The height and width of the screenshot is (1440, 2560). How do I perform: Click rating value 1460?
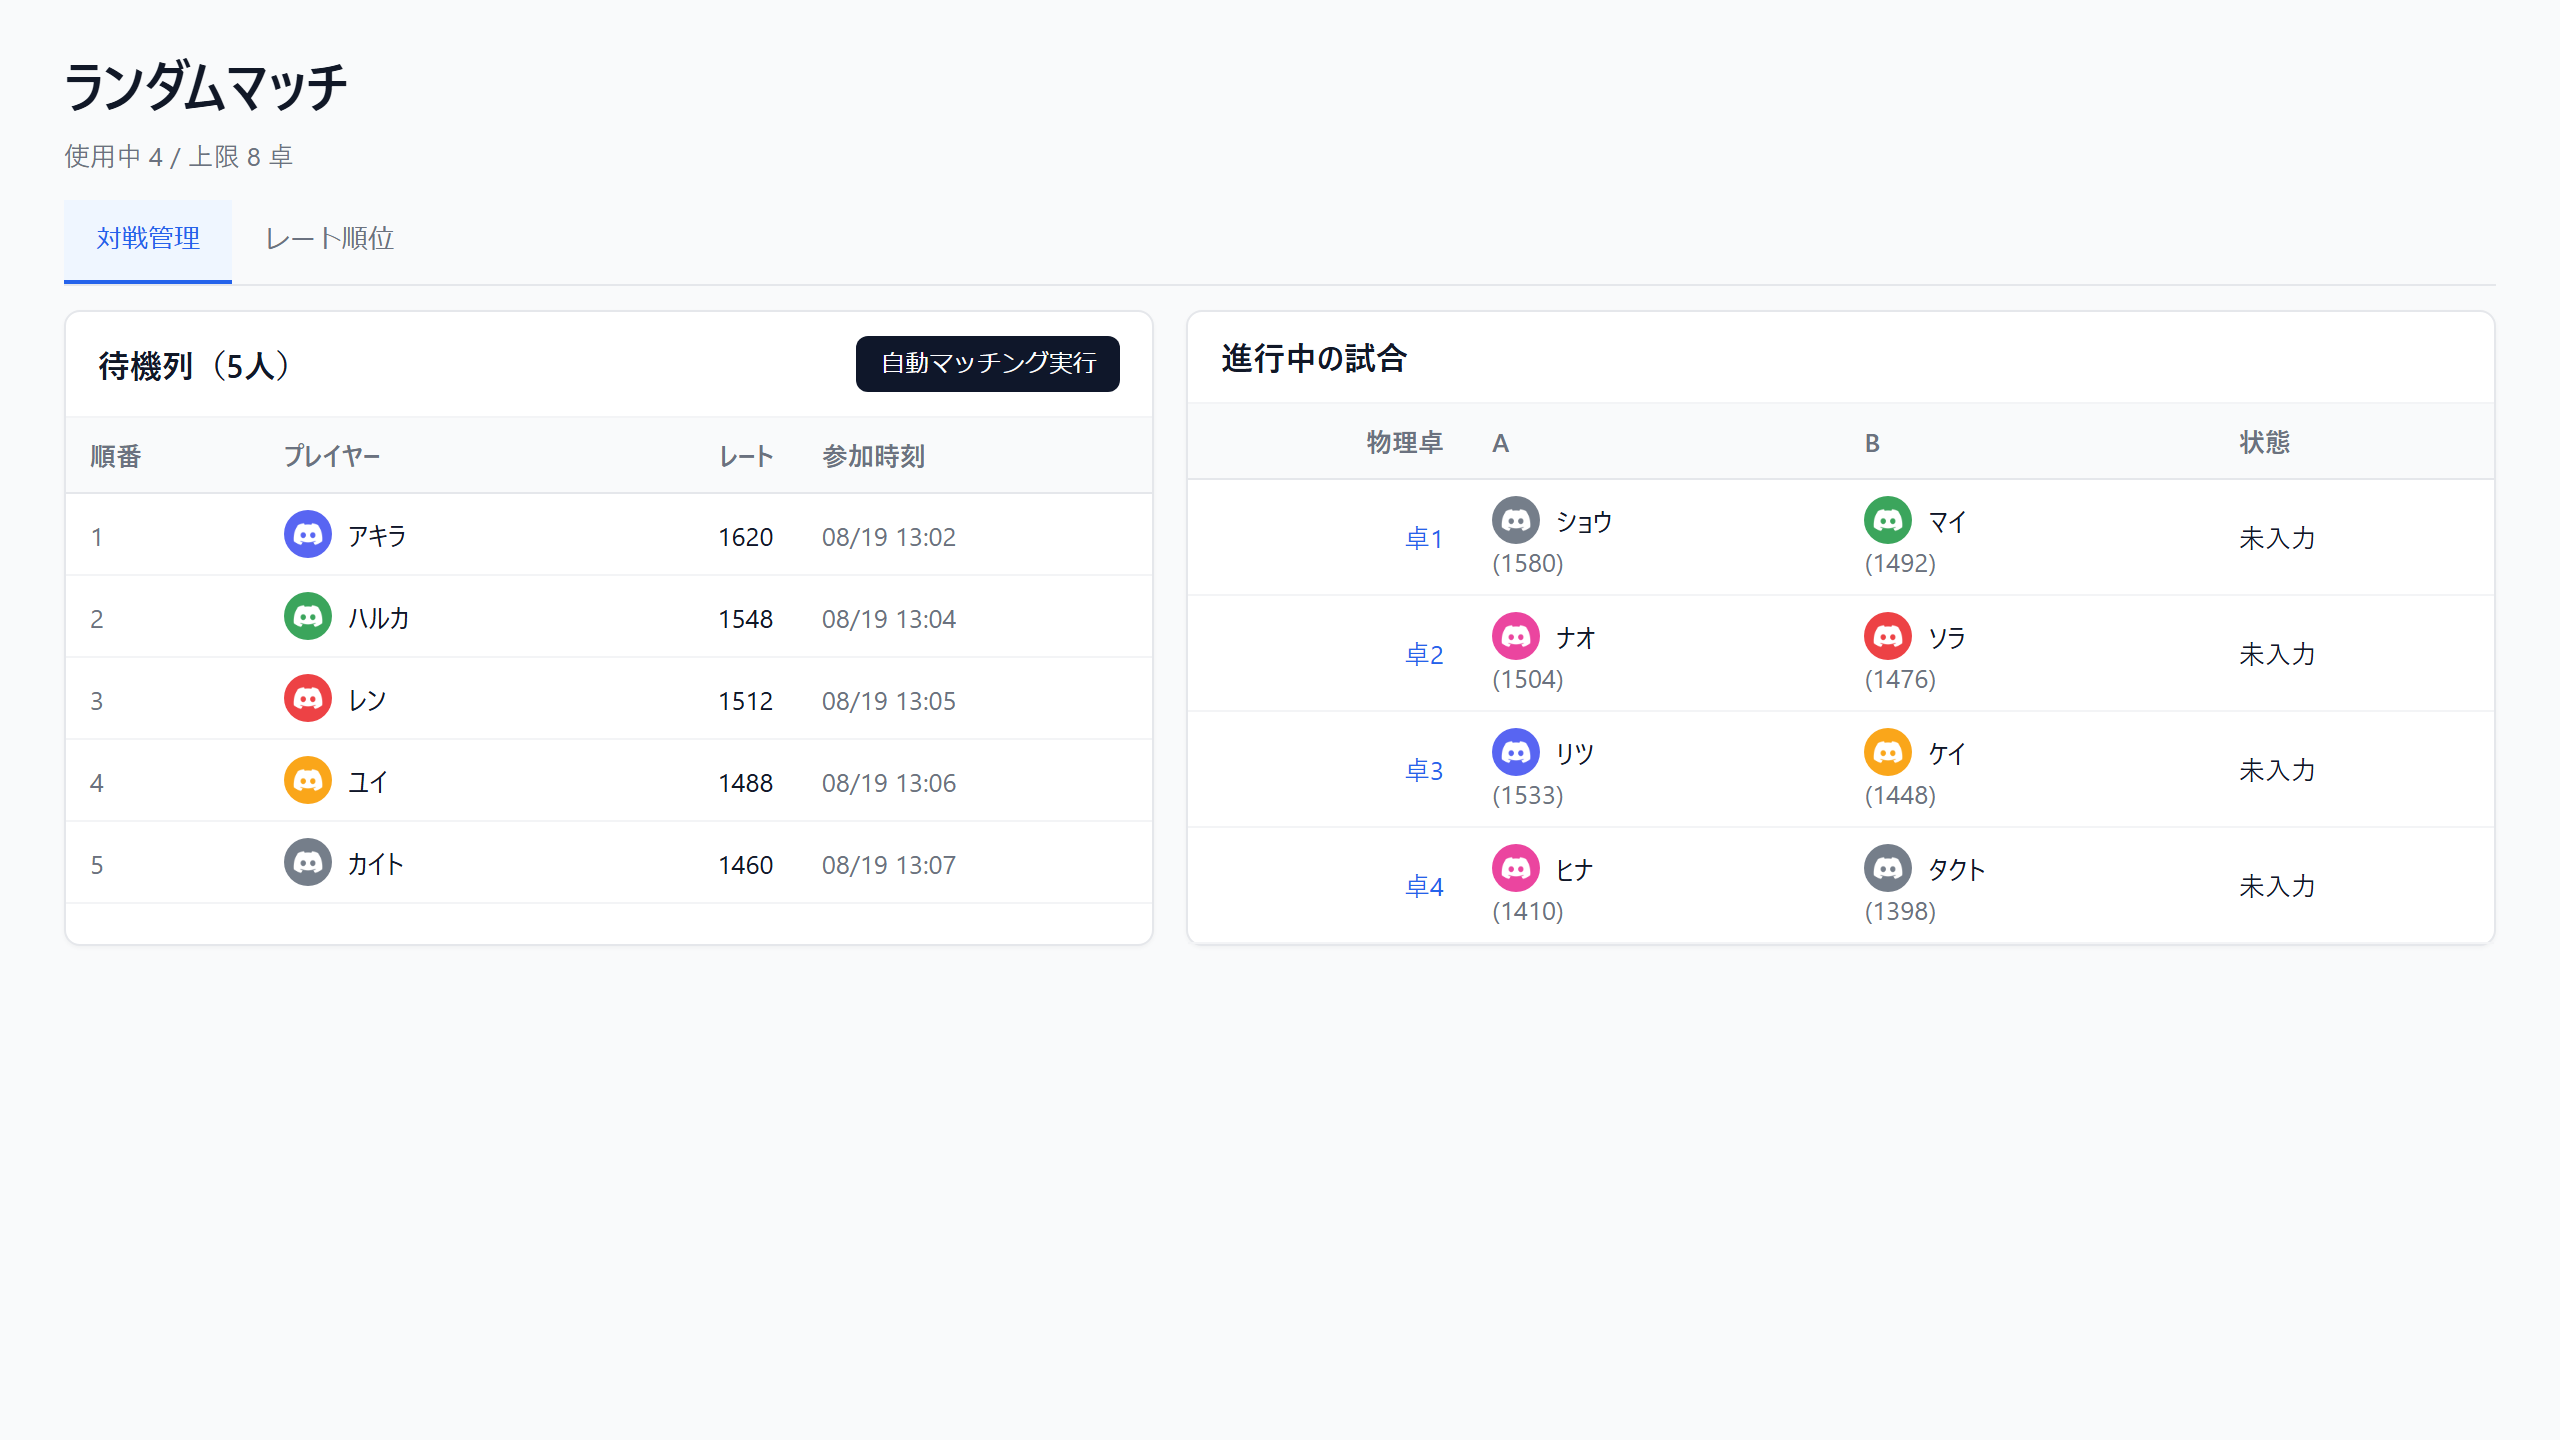[746, 865]
